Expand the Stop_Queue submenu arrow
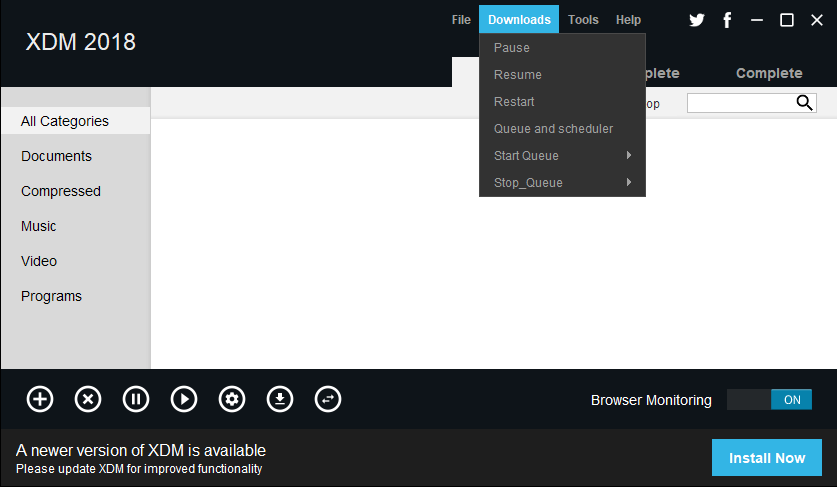Image resolution: width=837 pixels, height=487 pixels. tap(629, 182)
